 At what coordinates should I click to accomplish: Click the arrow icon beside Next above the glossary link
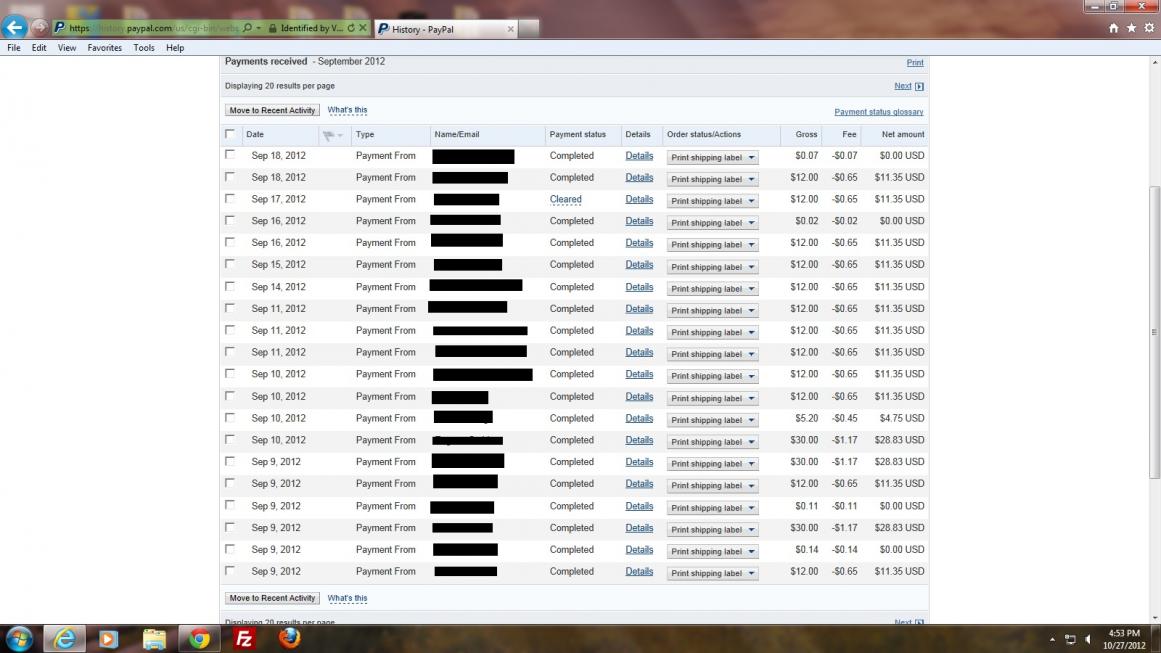pos(919,87)
